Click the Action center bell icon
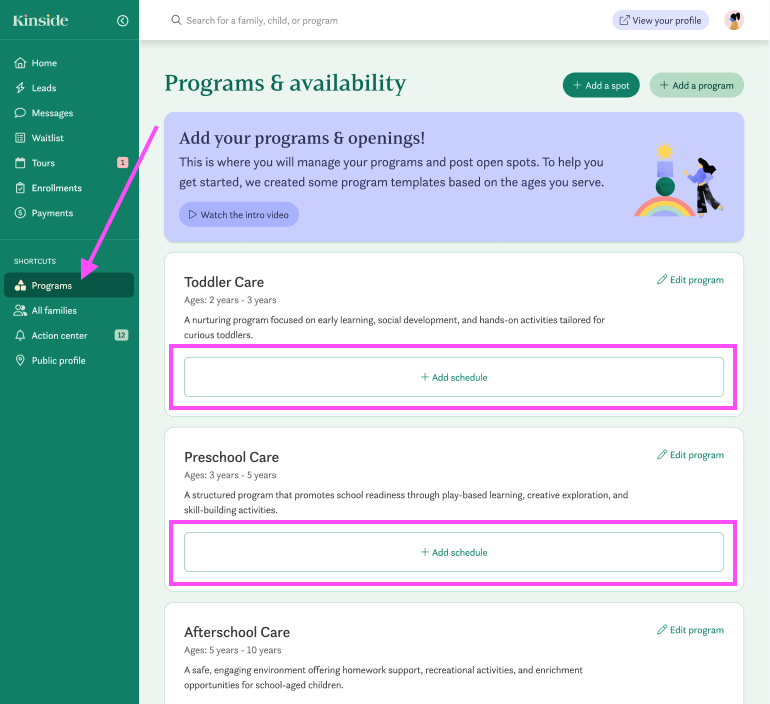Viewport: 770px width, 704px height. pyautogui.click(x=20, y=336)
